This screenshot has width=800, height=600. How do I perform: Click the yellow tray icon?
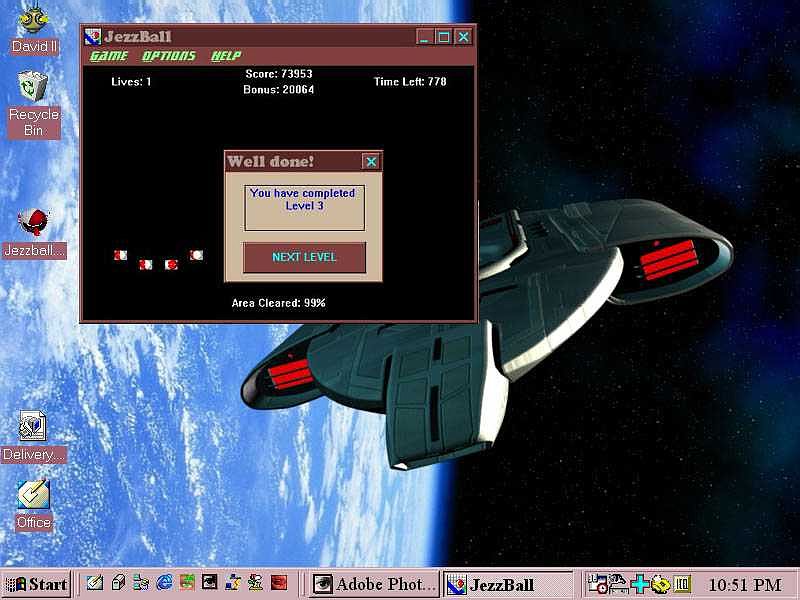[x=661, y=584]
